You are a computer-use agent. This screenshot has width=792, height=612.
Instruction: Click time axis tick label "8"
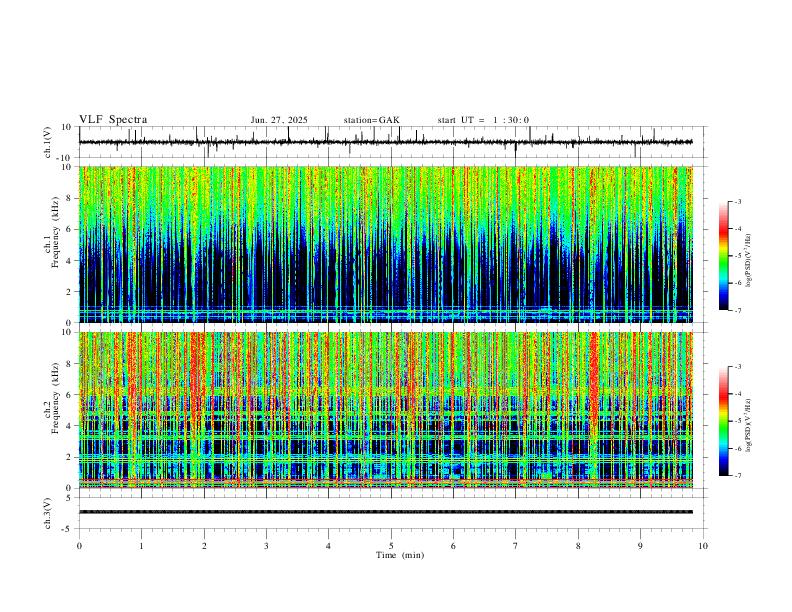(578, 546)
